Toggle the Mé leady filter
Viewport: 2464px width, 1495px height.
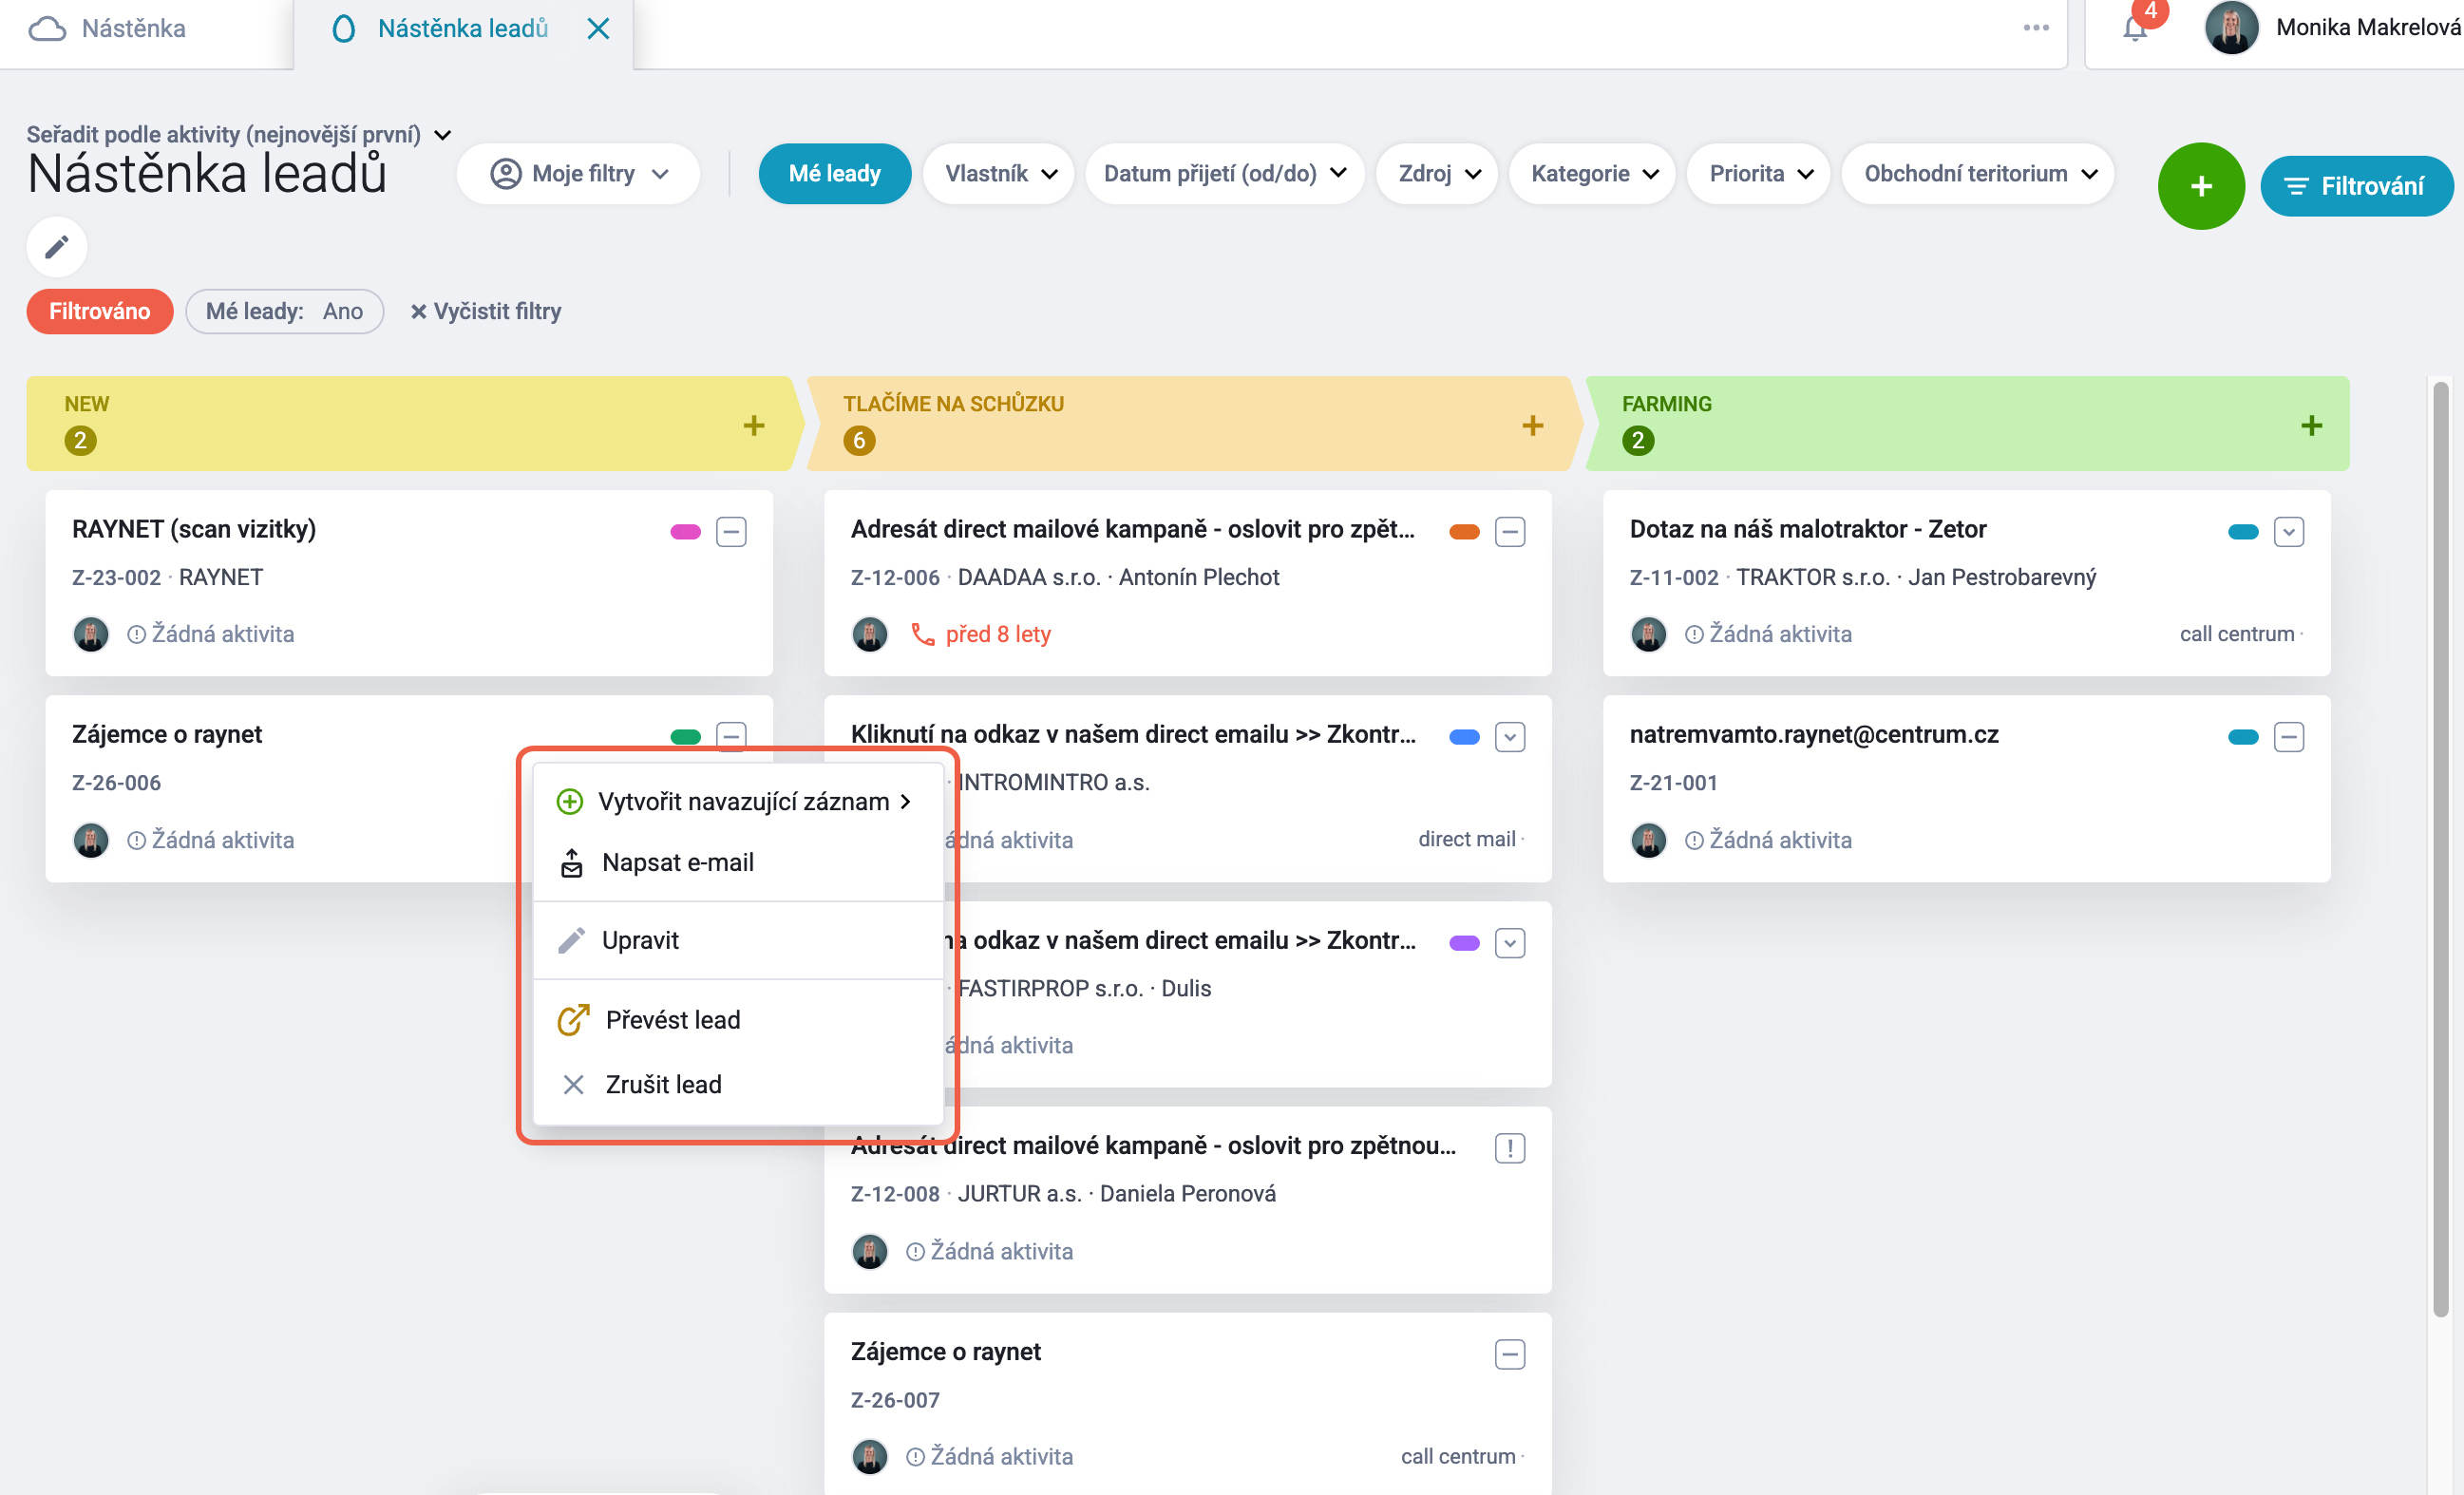[x=834, y=174]
